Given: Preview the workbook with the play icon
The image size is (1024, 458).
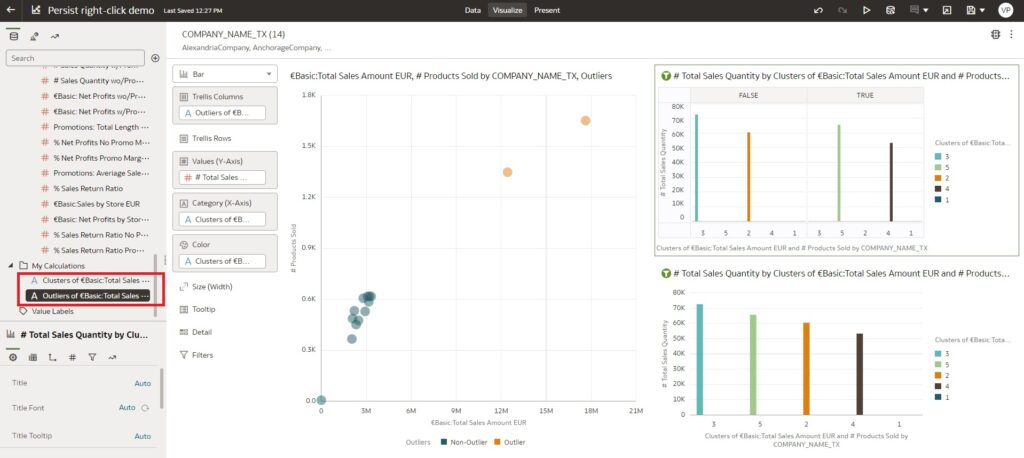Looking at the screenshot, I should click(x=866, y=10).
